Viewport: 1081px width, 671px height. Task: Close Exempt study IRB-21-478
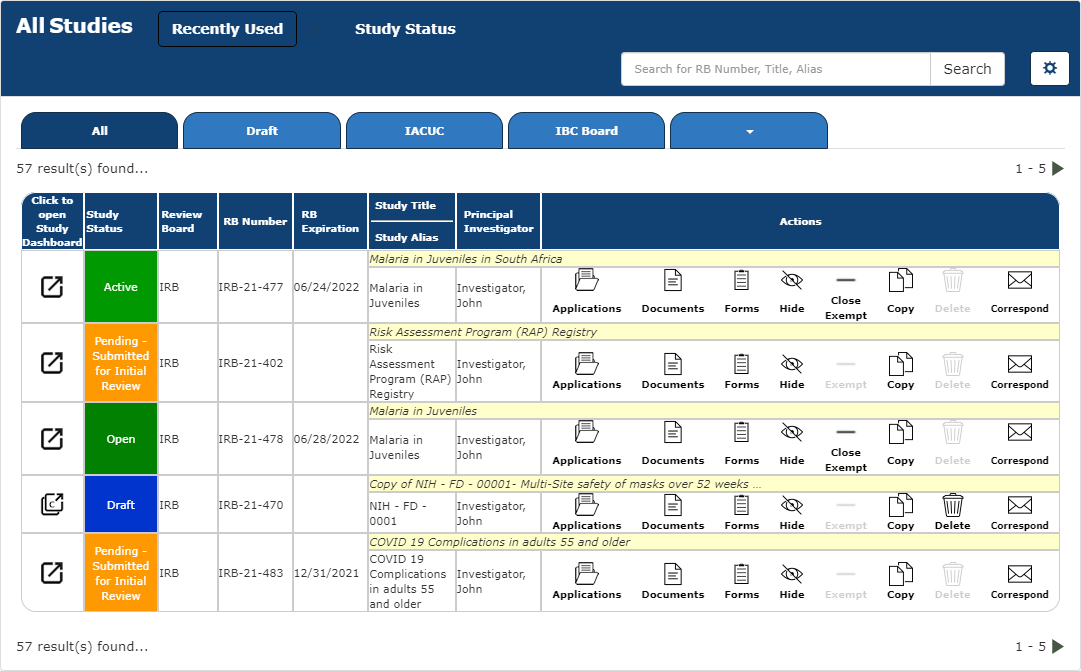coord(846,449)
